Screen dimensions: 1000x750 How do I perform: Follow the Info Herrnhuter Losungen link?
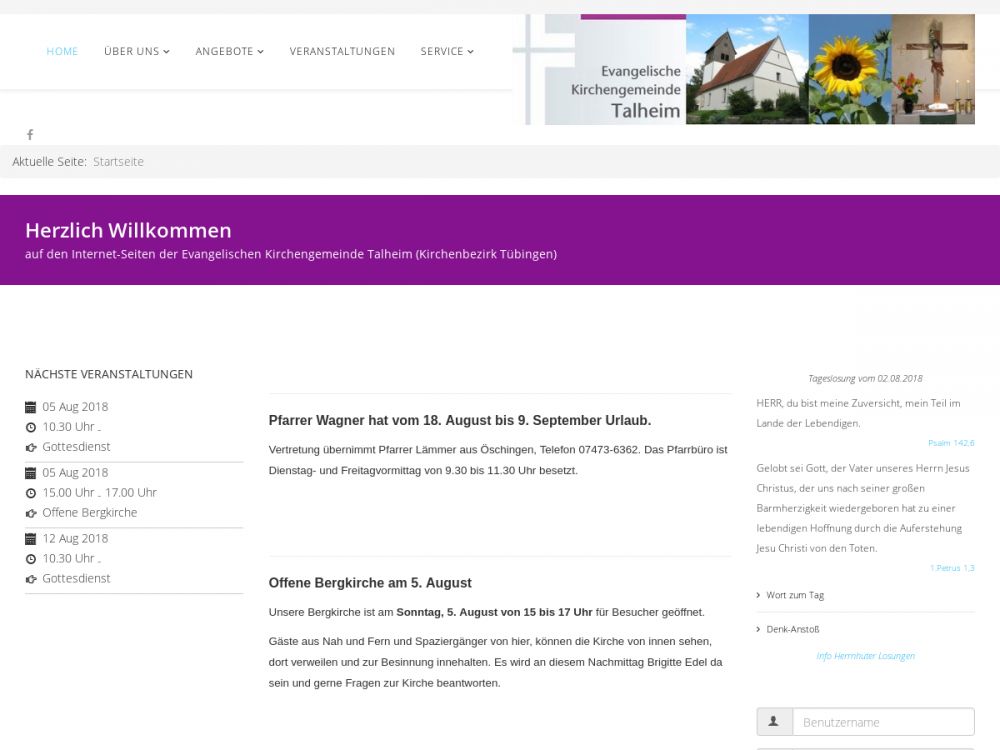click(865, 656)
